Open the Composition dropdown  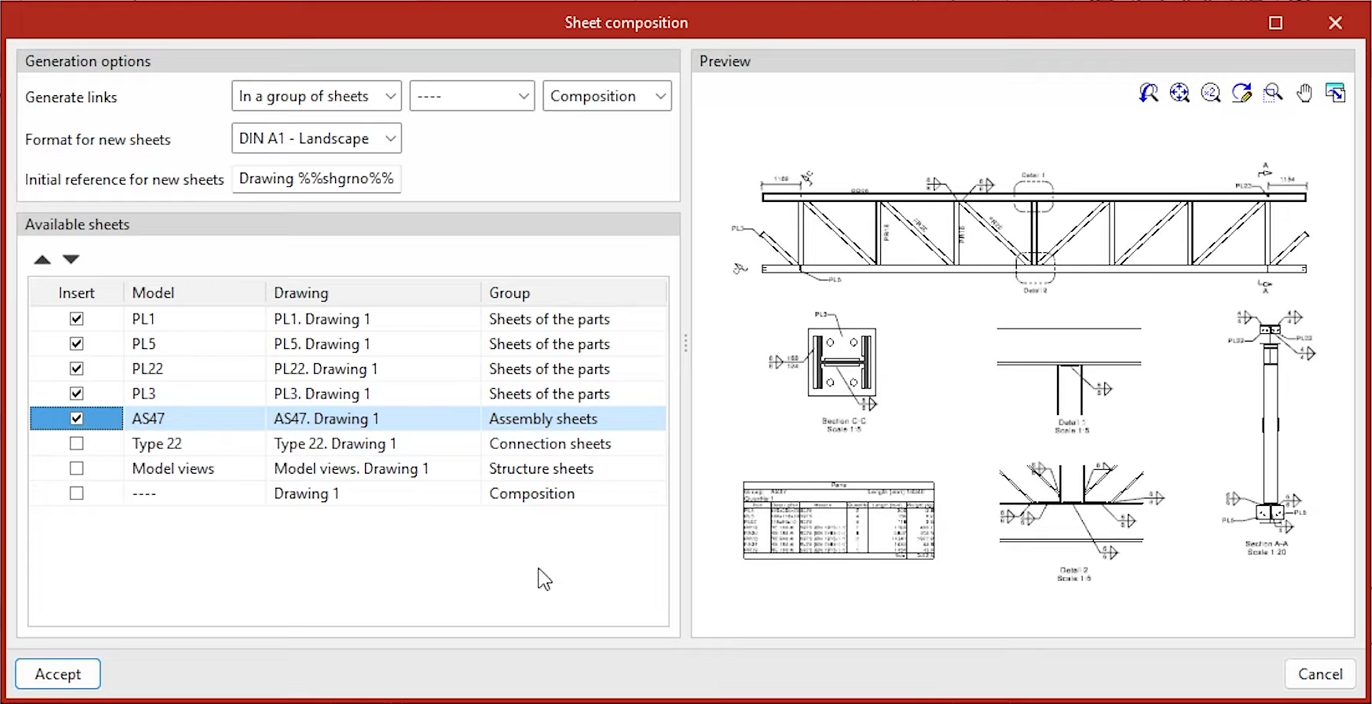click(607, 96)
